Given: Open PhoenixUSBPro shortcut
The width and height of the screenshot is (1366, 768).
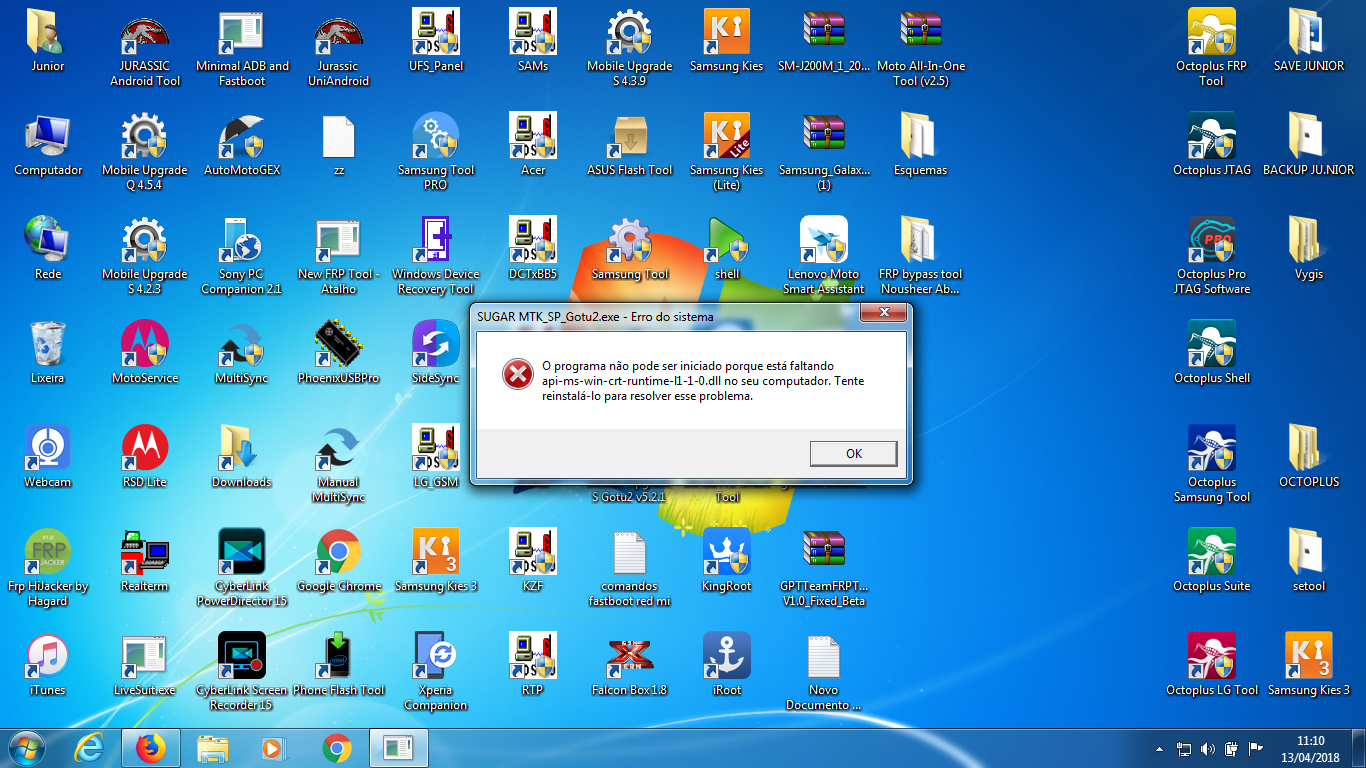Looking at the screenshot, I should (x=339, y=353).
